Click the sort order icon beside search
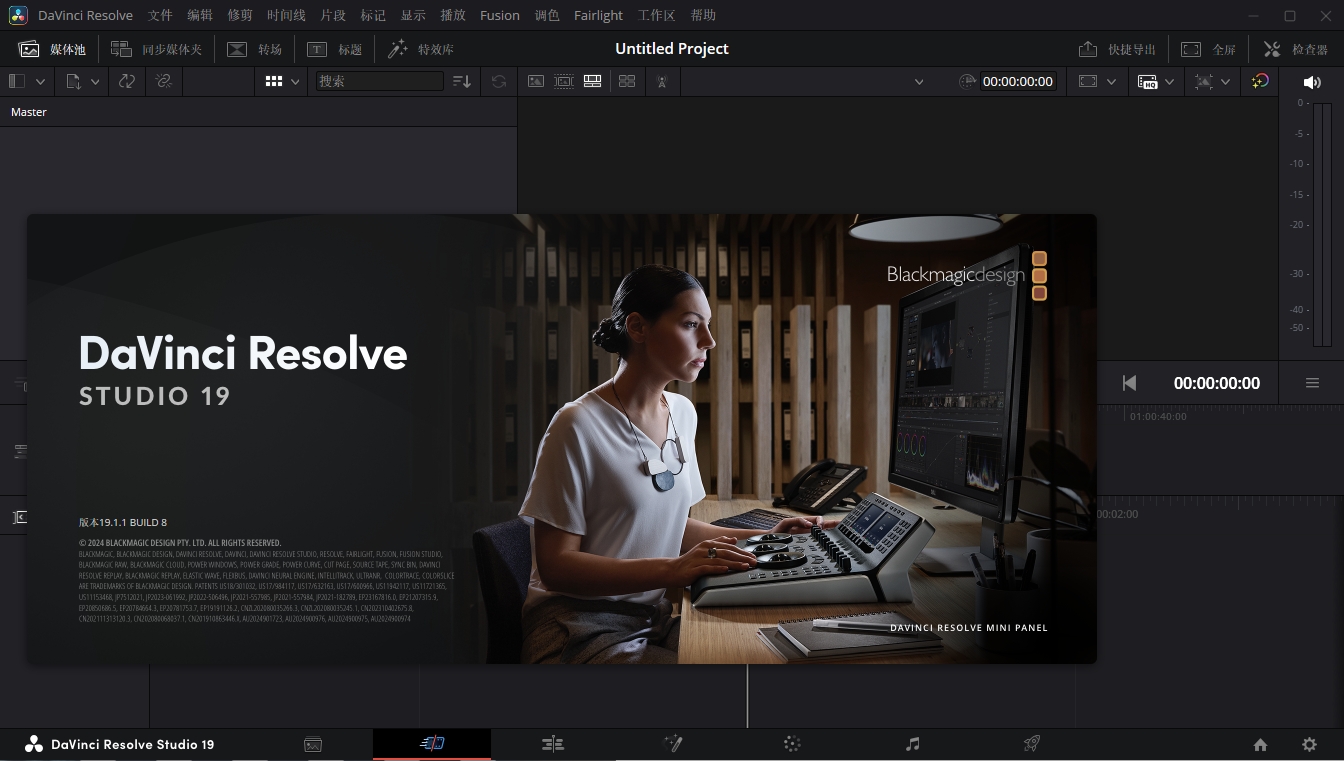Screen dimensions: 1344x761 coord(461,81)
